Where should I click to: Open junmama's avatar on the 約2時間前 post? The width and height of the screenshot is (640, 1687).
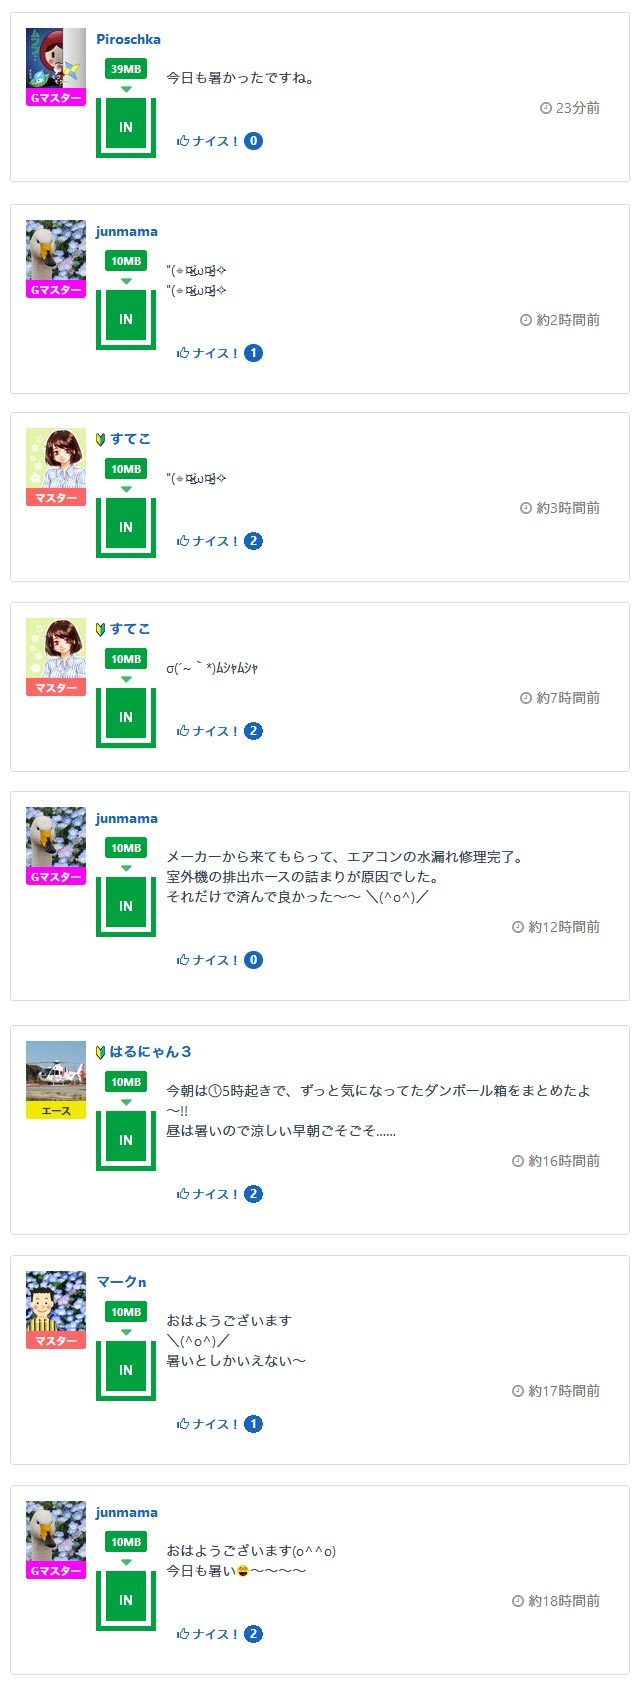point(55,250)
